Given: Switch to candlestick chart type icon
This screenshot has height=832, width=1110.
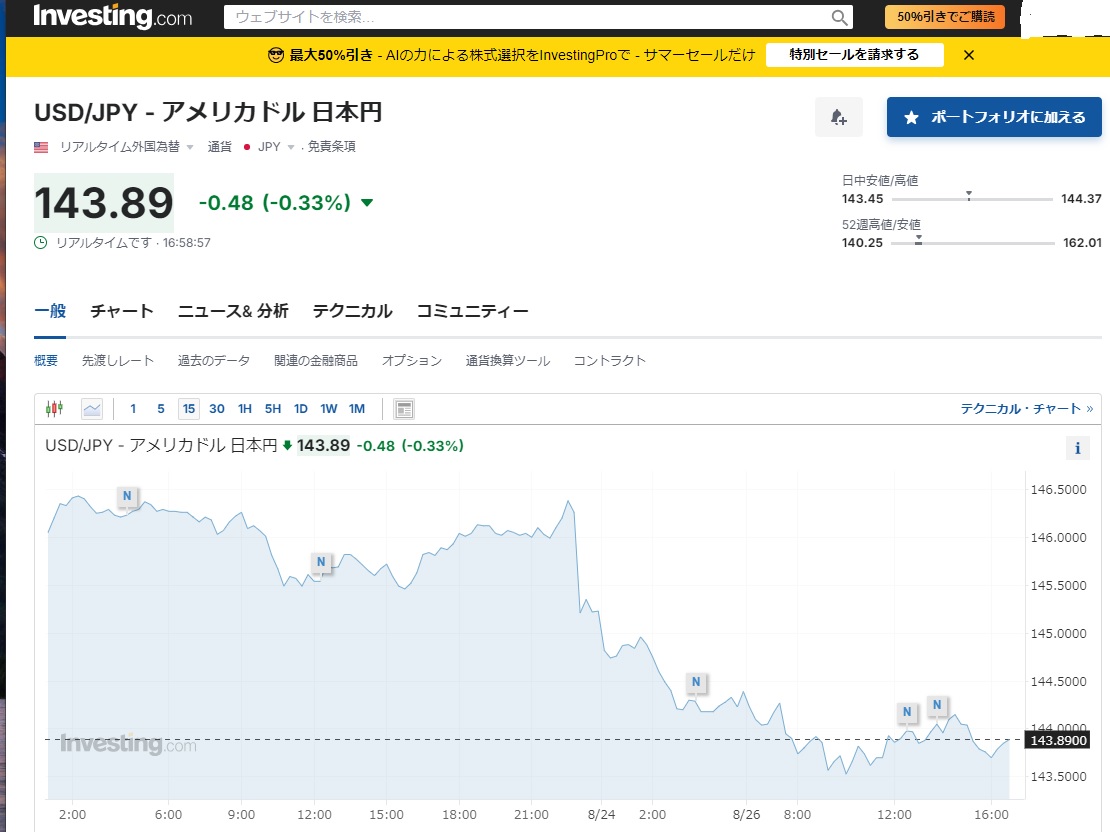Looking at the screenshot, I should coord(54,408).
